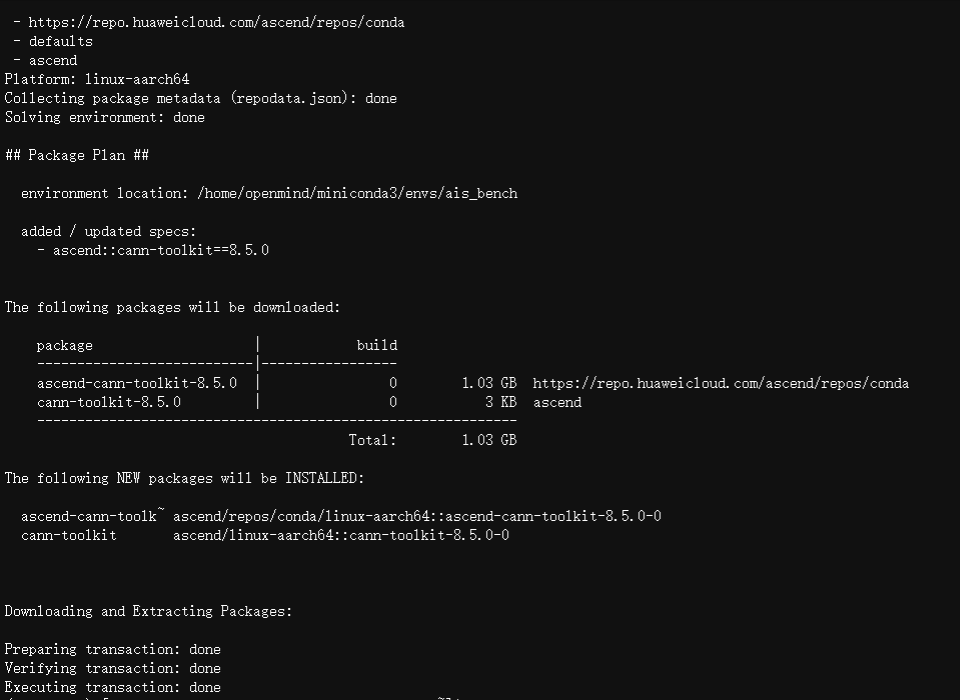The image size is (960, 700).
Task: Click the "Solving environment: done" line
Action: pos(104,117)
